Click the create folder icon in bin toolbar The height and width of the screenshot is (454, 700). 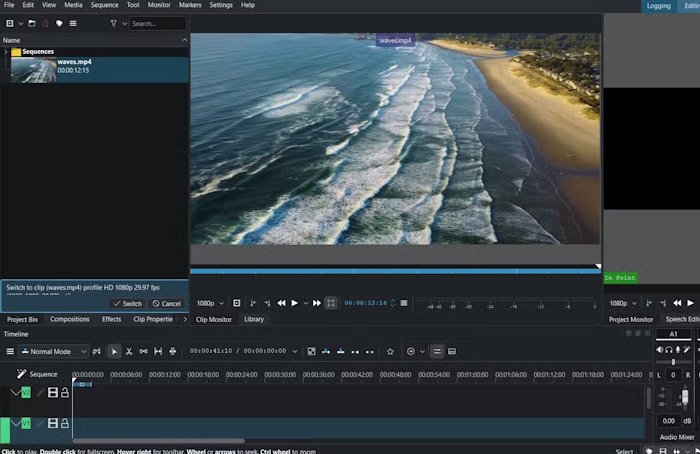[32, 23]
